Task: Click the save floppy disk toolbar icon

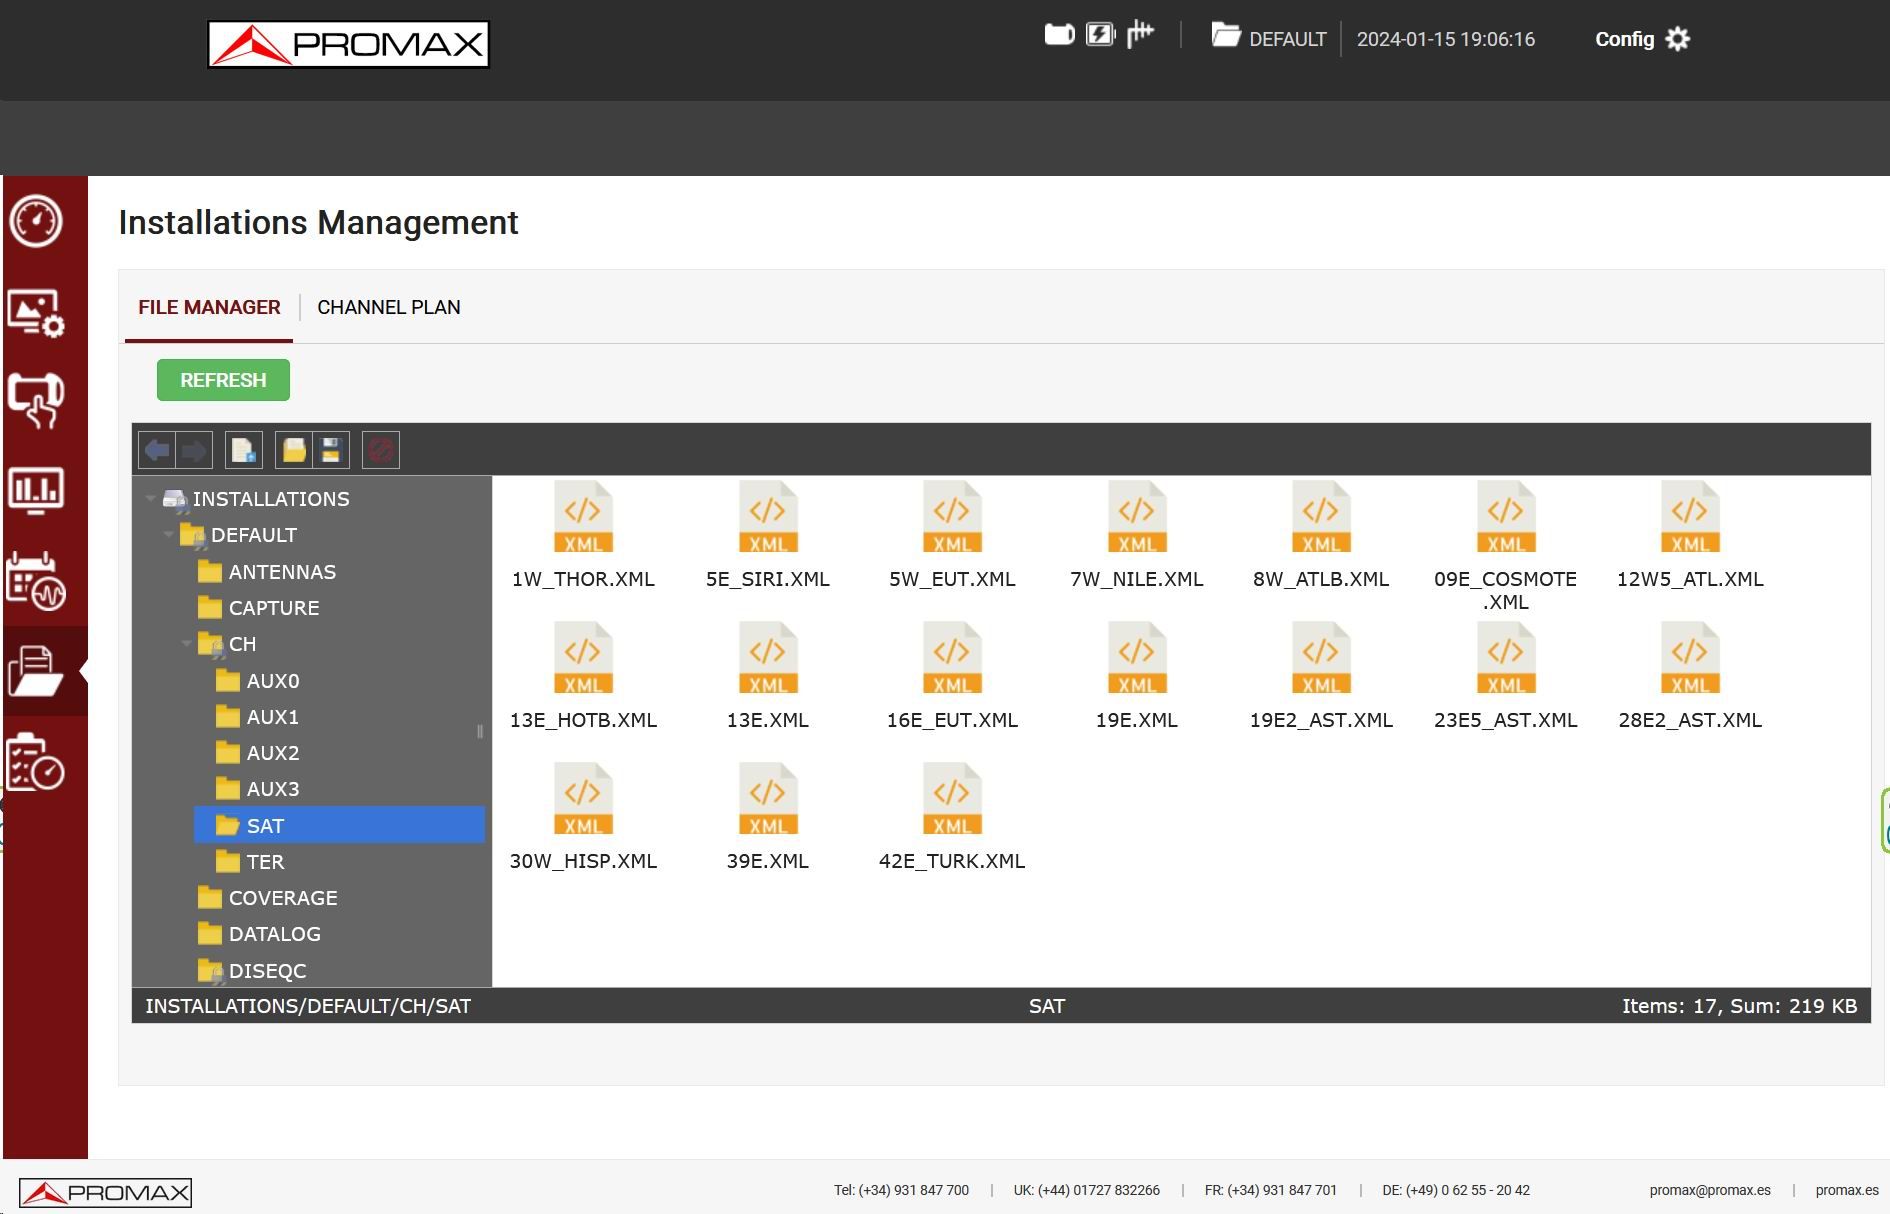Action: [331, 450]
